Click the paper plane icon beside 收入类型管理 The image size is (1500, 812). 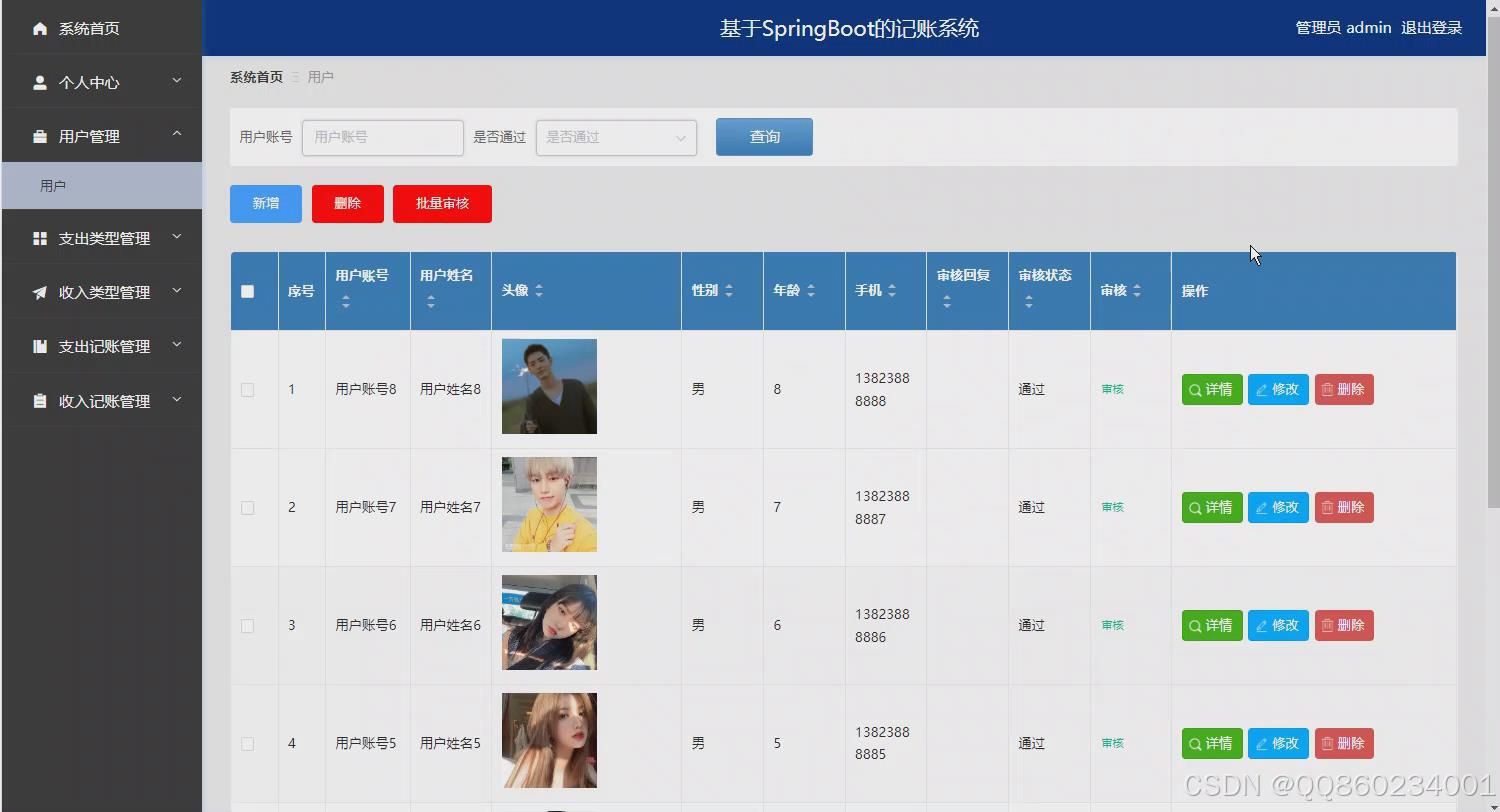[40, 292]
